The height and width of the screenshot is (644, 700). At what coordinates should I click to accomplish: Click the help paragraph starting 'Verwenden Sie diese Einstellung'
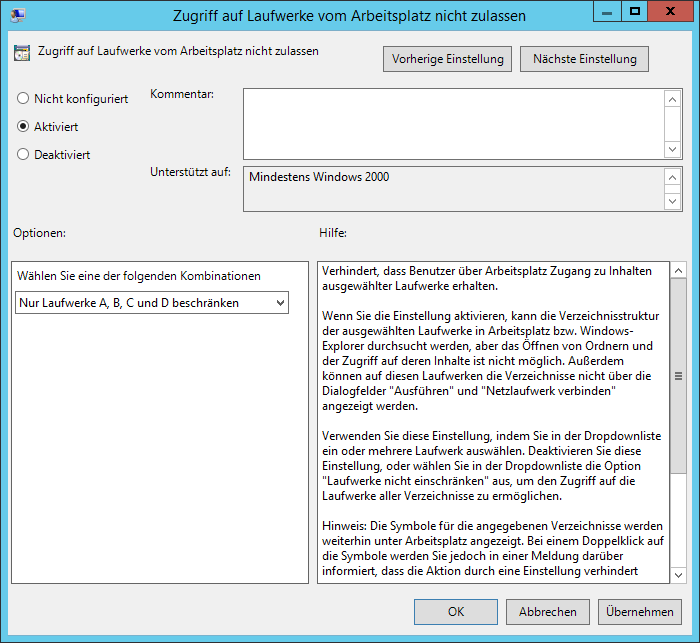(x=492, y=466)
